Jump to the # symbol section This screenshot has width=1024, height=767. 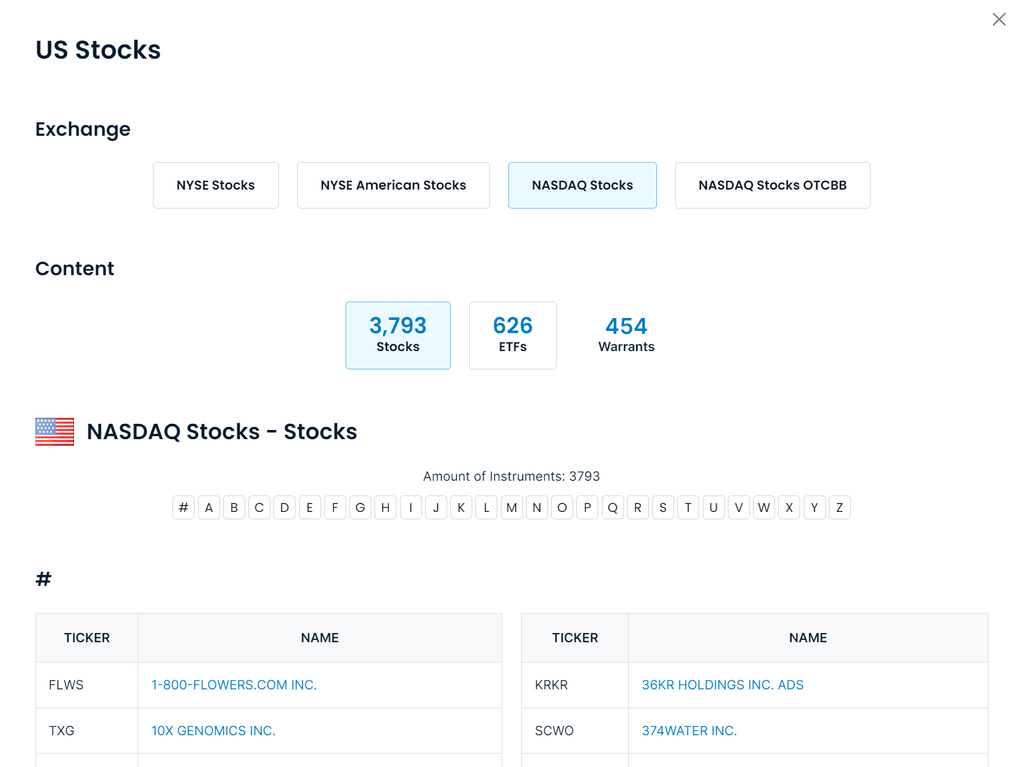coord(183,508)
